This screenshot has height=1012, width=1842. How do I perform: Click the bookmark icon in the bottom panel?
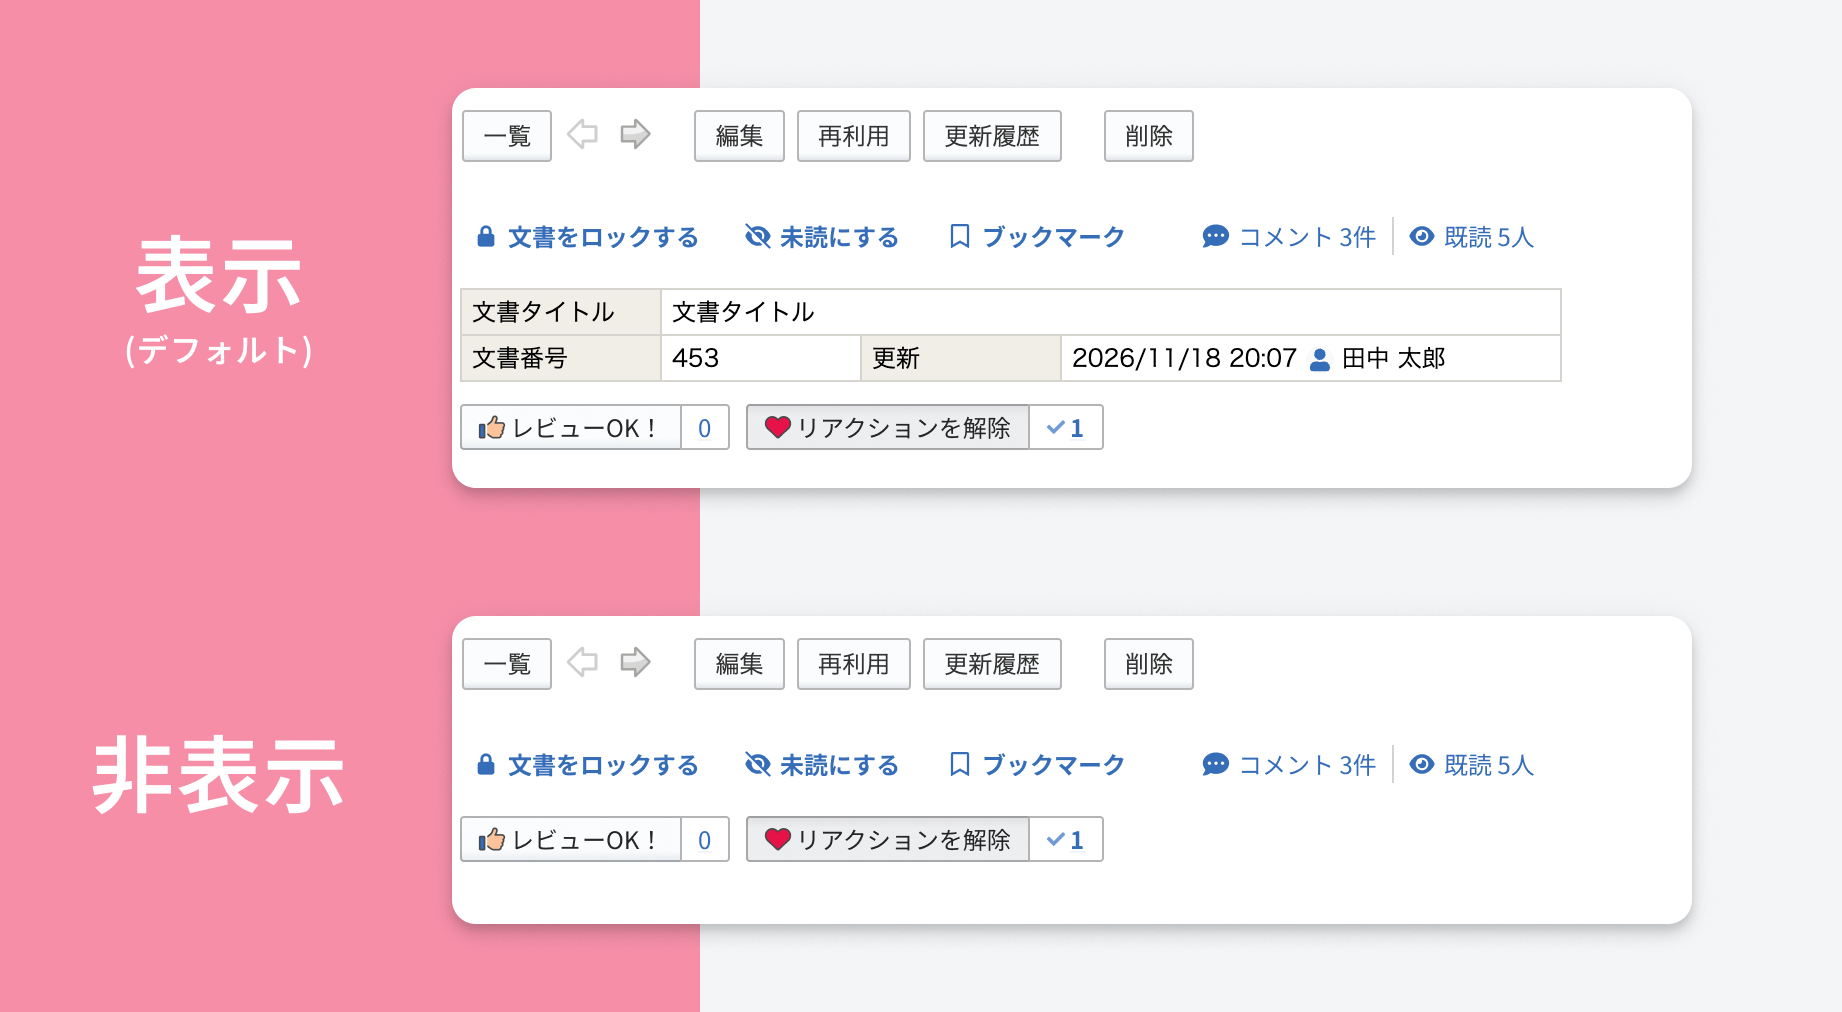tap(960, 765)
